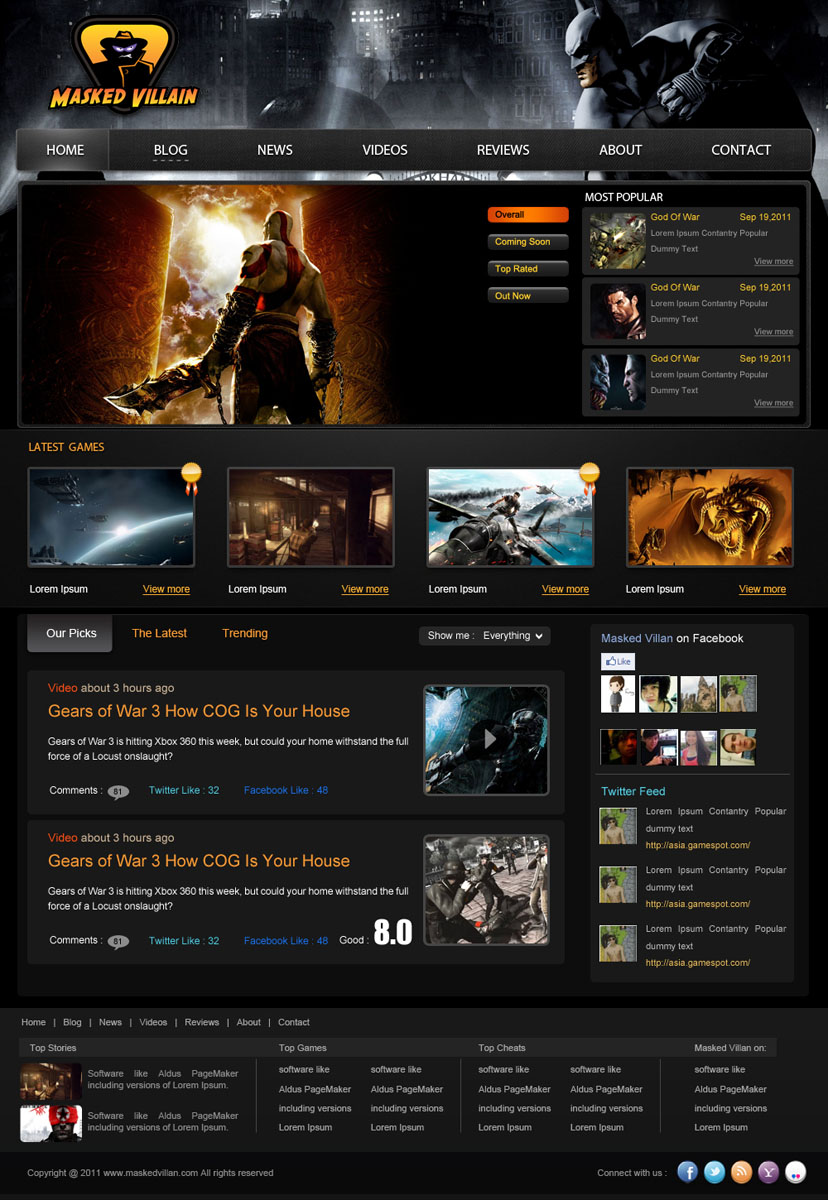Click View more on second Most Popular item

click(x=773, y=332)
